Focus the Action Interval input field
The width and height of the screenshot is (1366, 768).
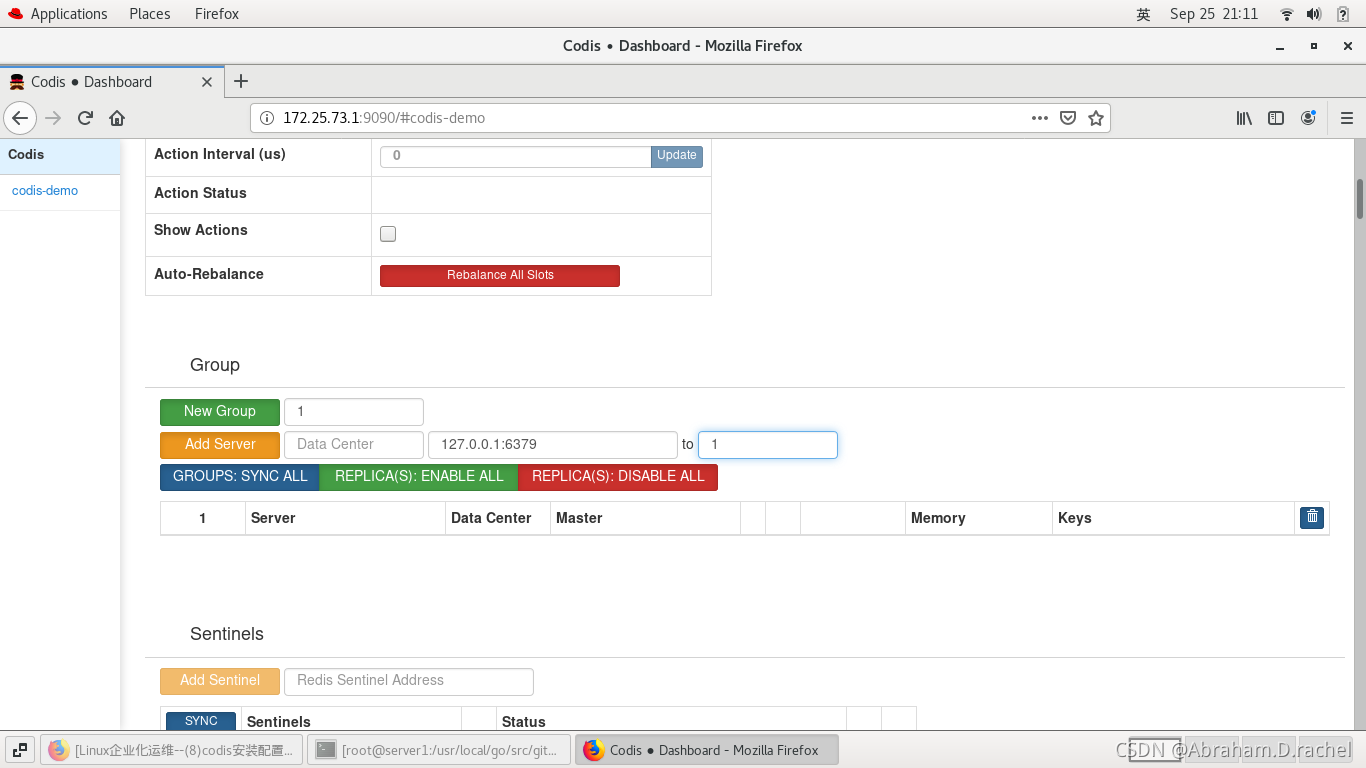[x=516, y=156]
